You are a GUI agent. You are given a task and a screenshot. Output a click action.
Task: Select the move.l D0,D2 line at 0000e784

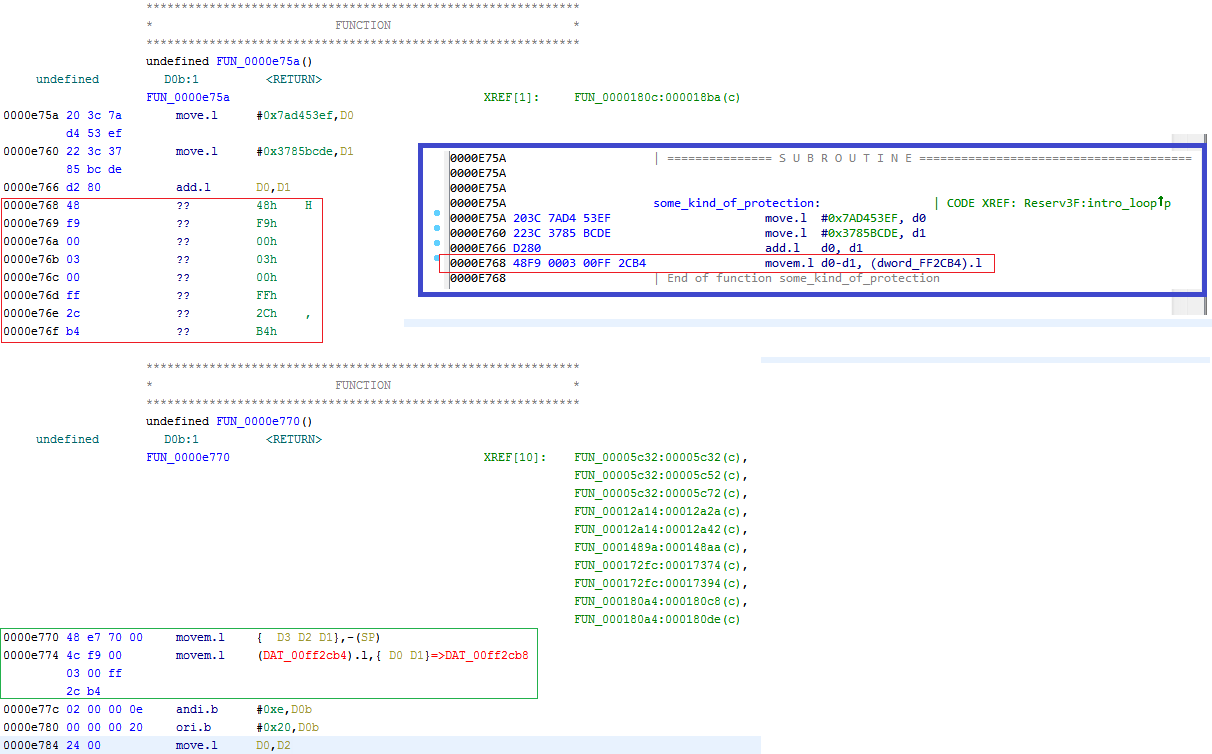pos(380,745)
